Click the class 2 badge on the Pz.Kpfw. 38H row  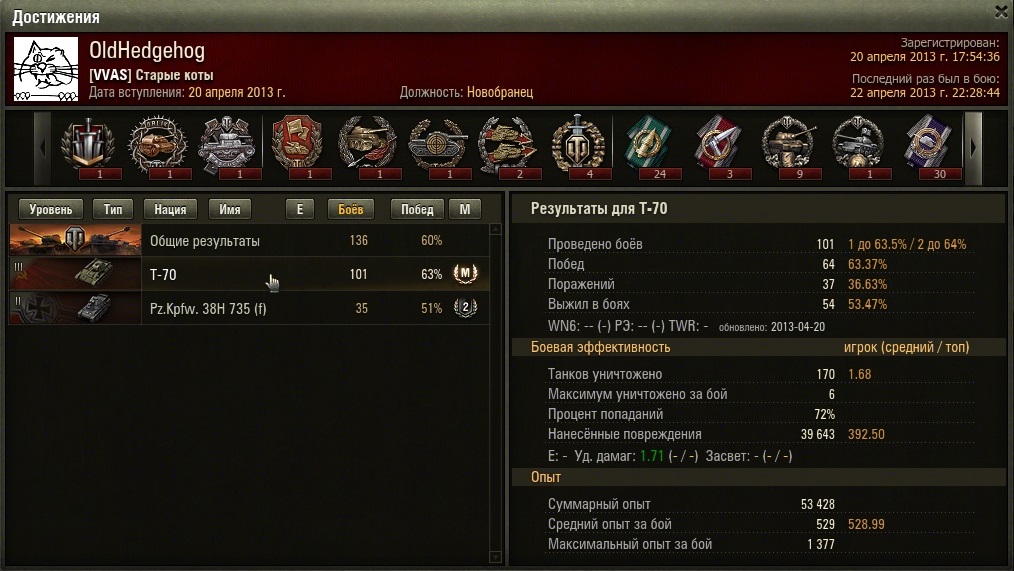point(465,308)
